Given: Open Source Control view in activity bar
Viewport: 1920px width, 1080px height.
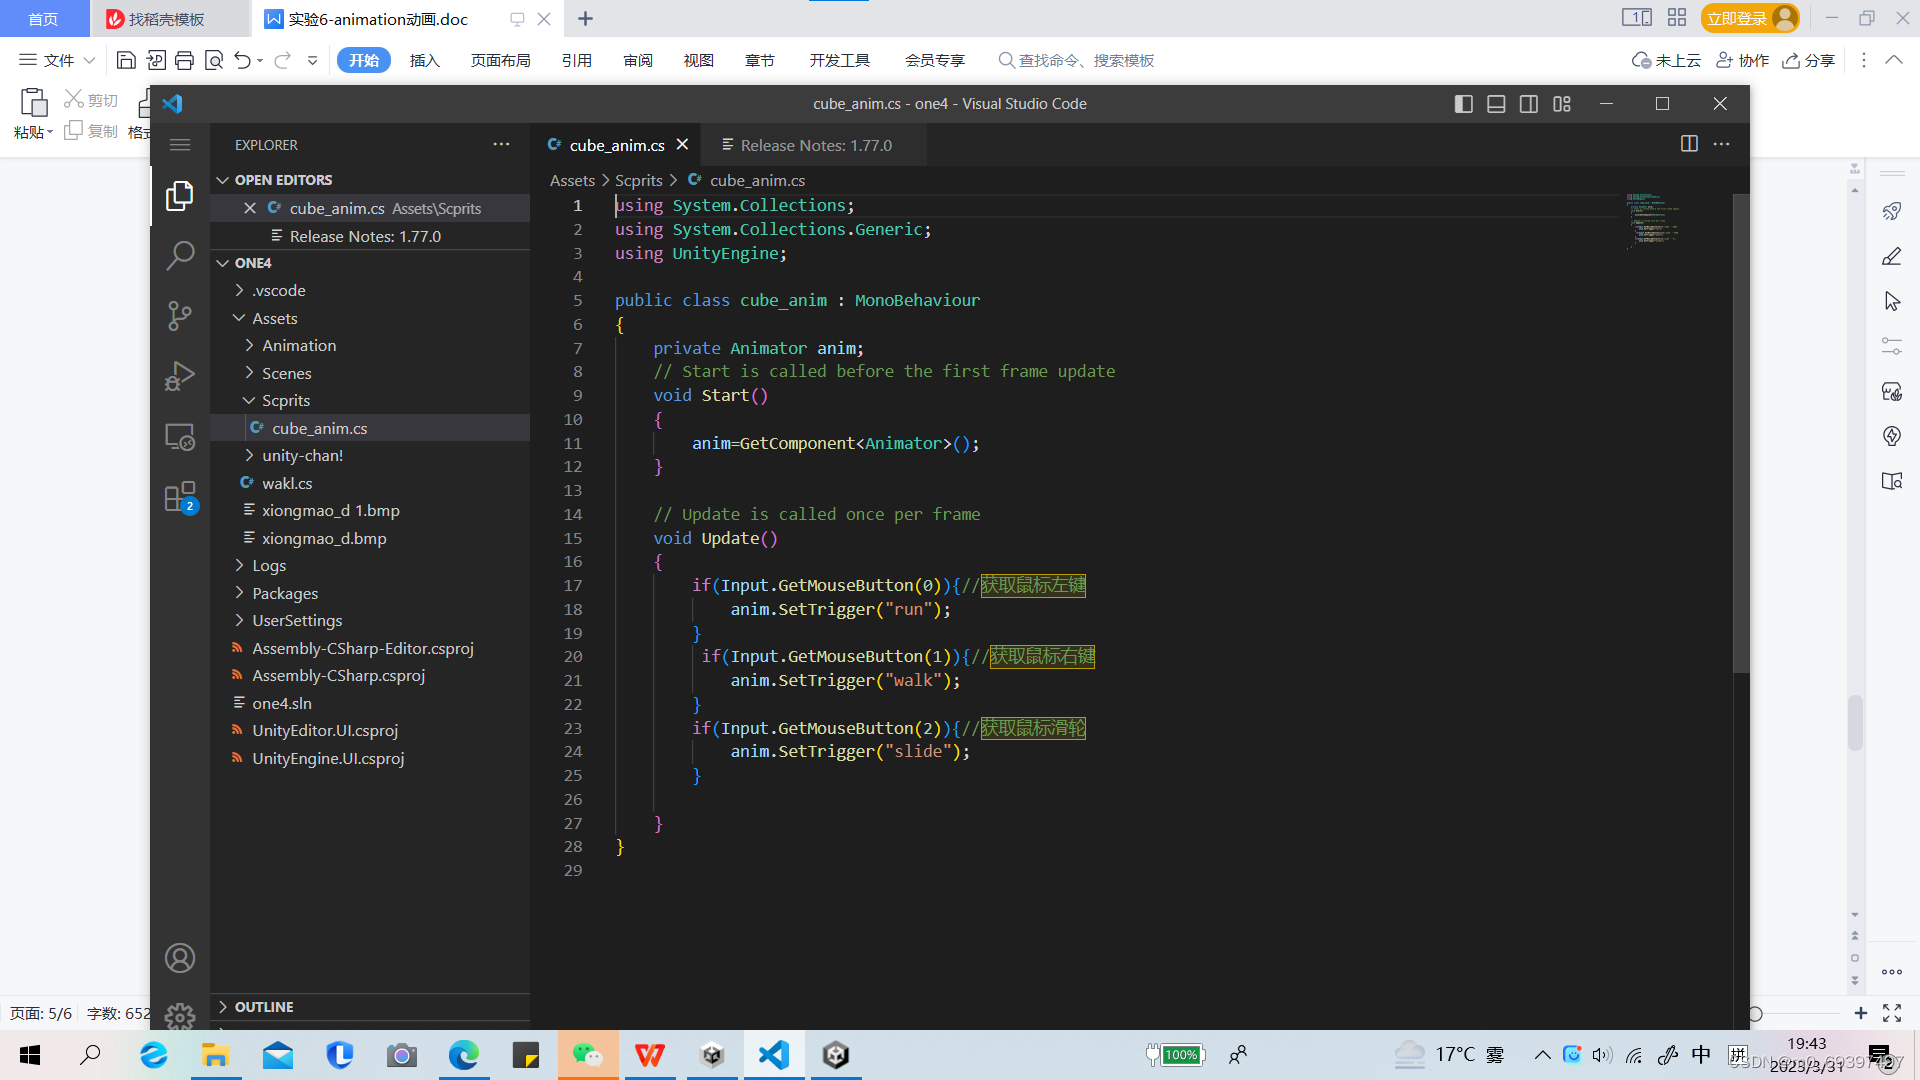Looking at the screenshot, I should pyautogui.click(x=180, y=316).
